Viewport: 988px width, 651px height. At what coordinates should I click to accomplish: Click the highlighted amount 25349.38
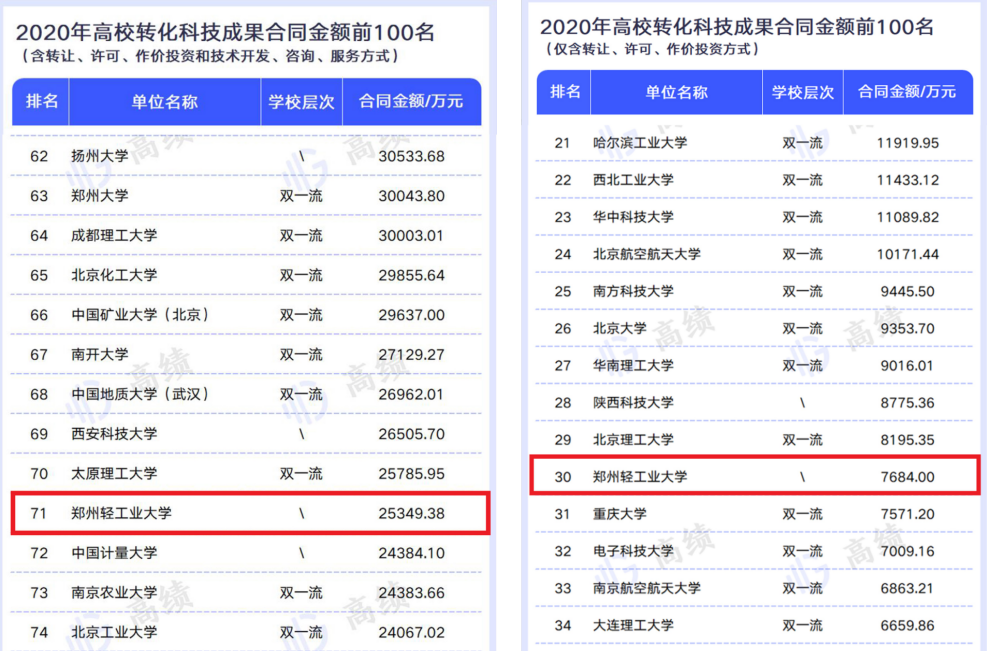pos(411,513)
